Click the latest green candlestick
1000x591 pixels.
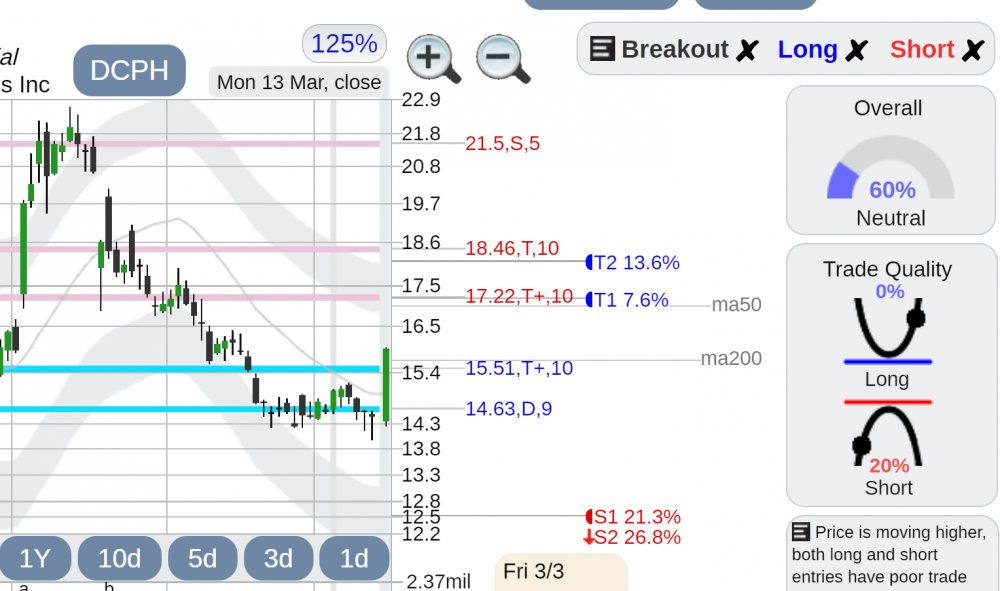pos(386,385)
